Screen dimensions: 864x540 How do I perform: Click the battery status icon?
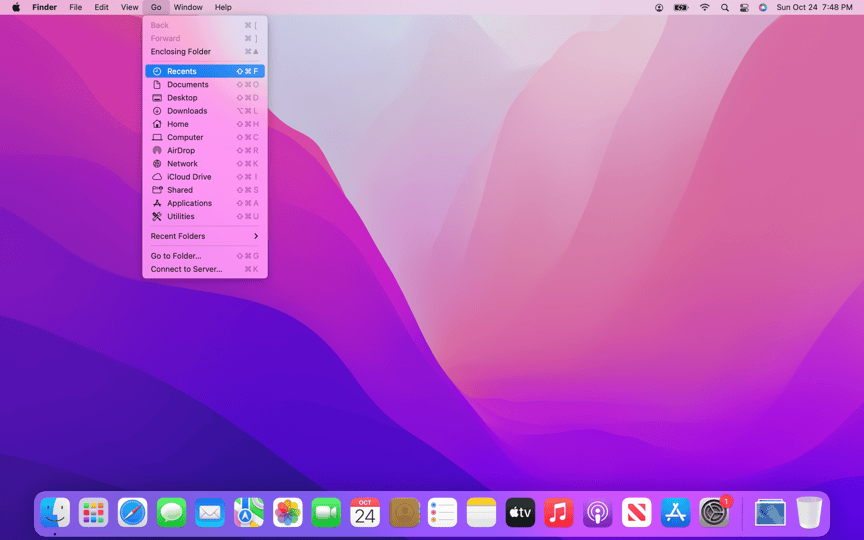[681, 8]
